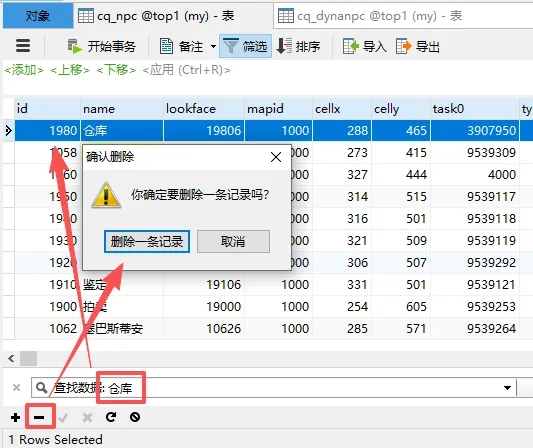Click the Memo (备注) toolbar button
Viewport: 533px width, 448px height.
(182, 46)
